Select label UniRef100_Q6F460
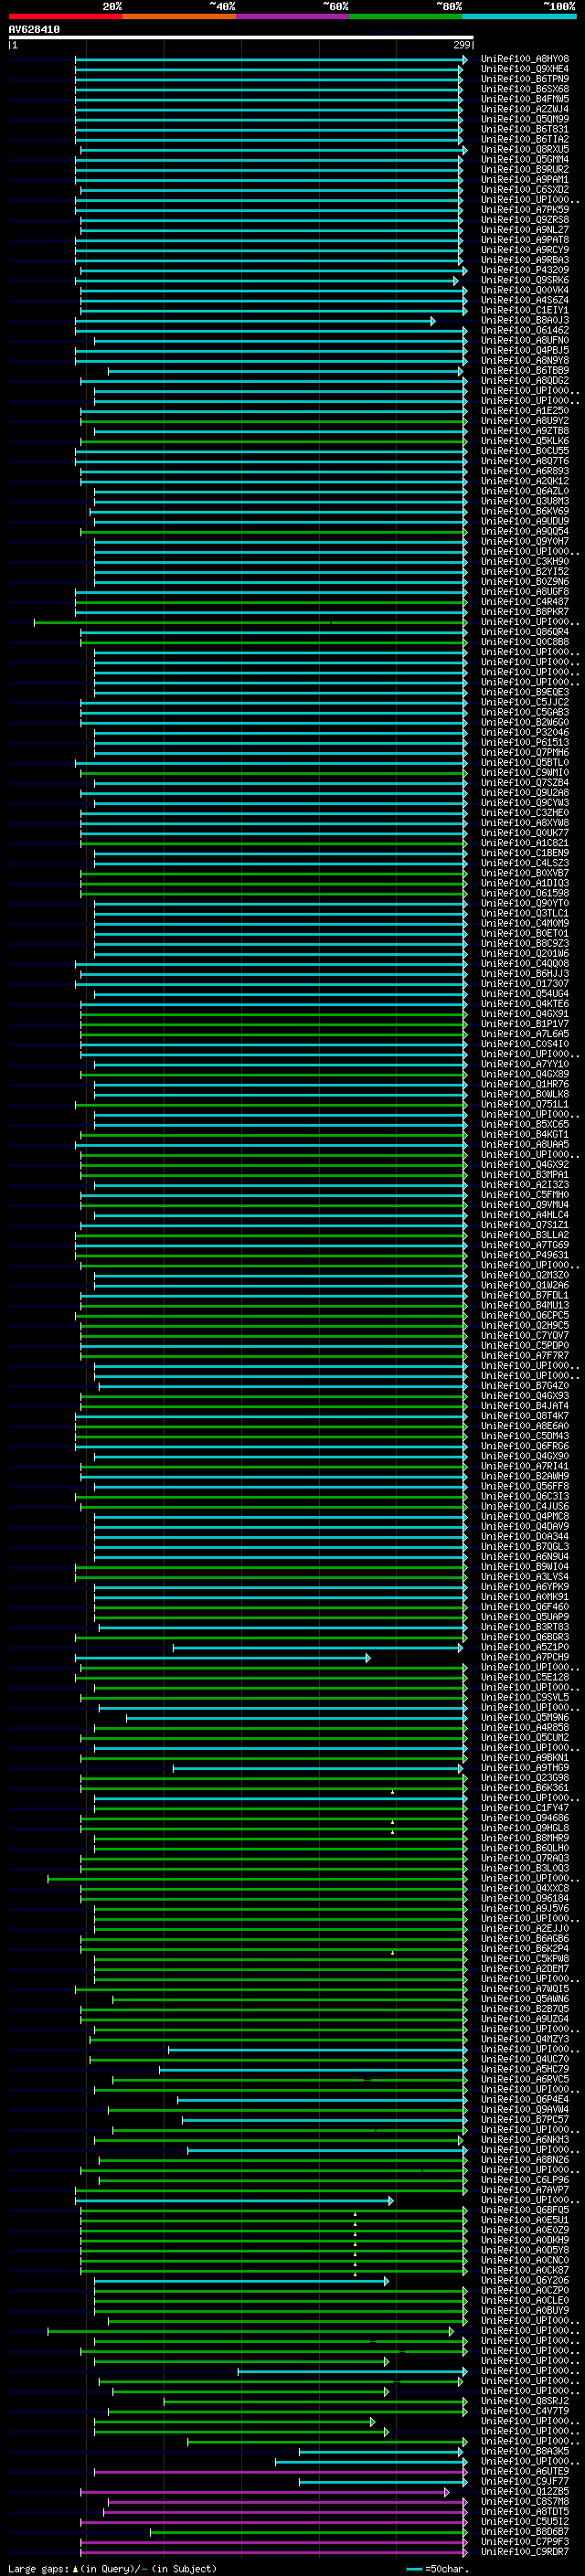The width and height of the screenshot is (585, 2576). (x=525, y=1607)
